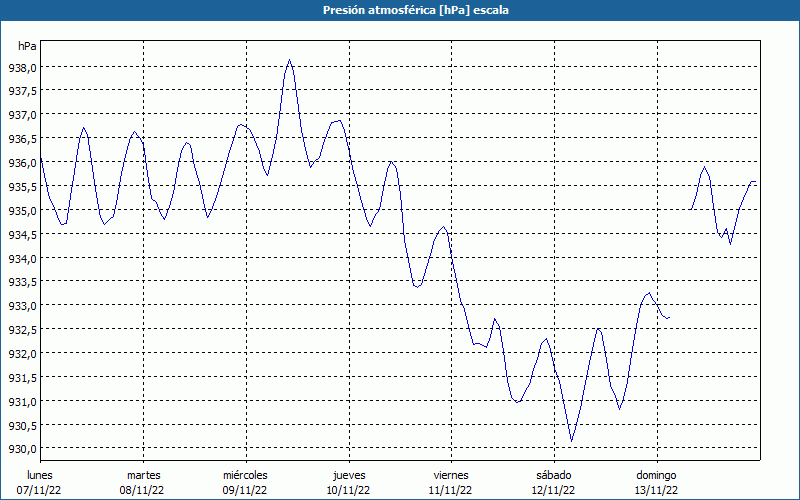
Task: Click the 'sábado' day label
Action: tap(554, 475)
